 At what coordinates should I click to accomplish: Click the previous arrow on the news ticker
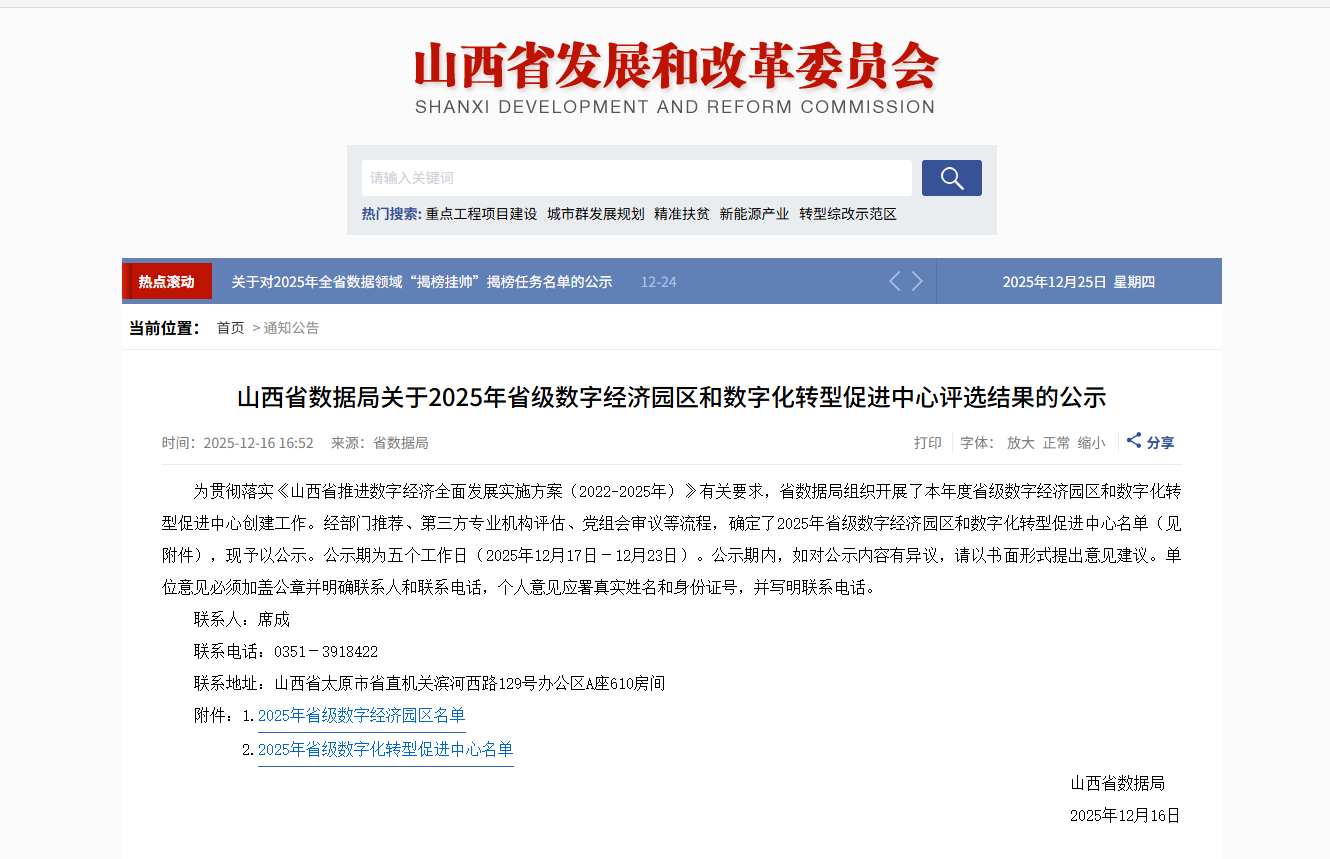click(x=894, y=281)
